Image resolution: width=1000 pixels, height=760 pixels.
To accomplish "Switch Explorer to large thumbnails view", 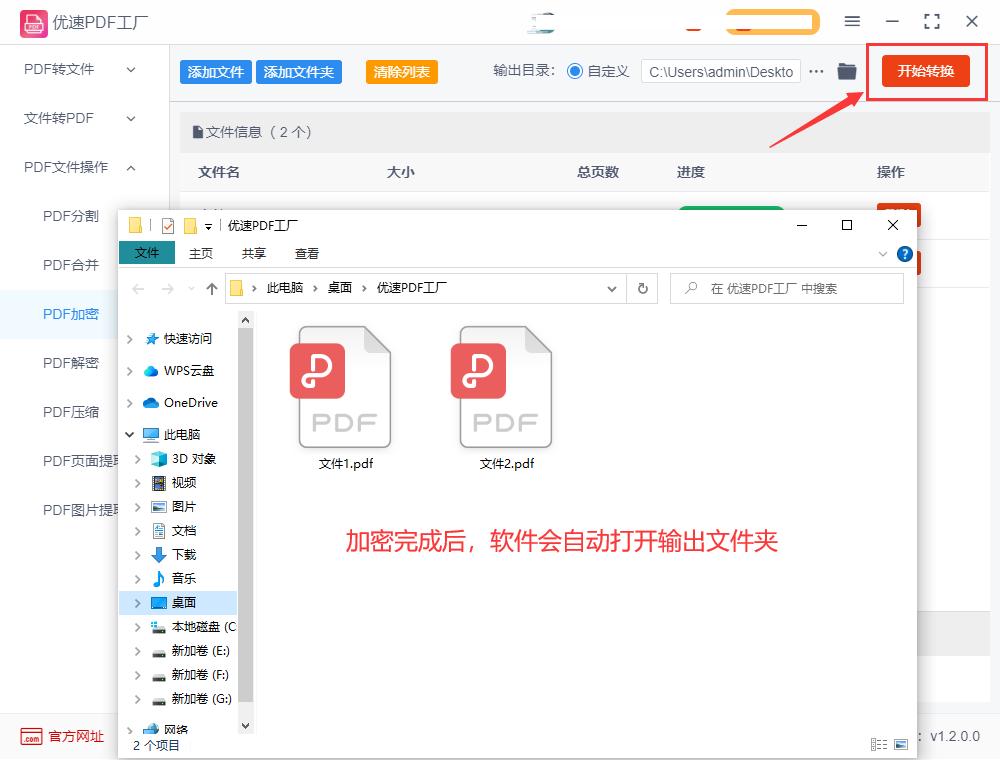I will [902, 744].
